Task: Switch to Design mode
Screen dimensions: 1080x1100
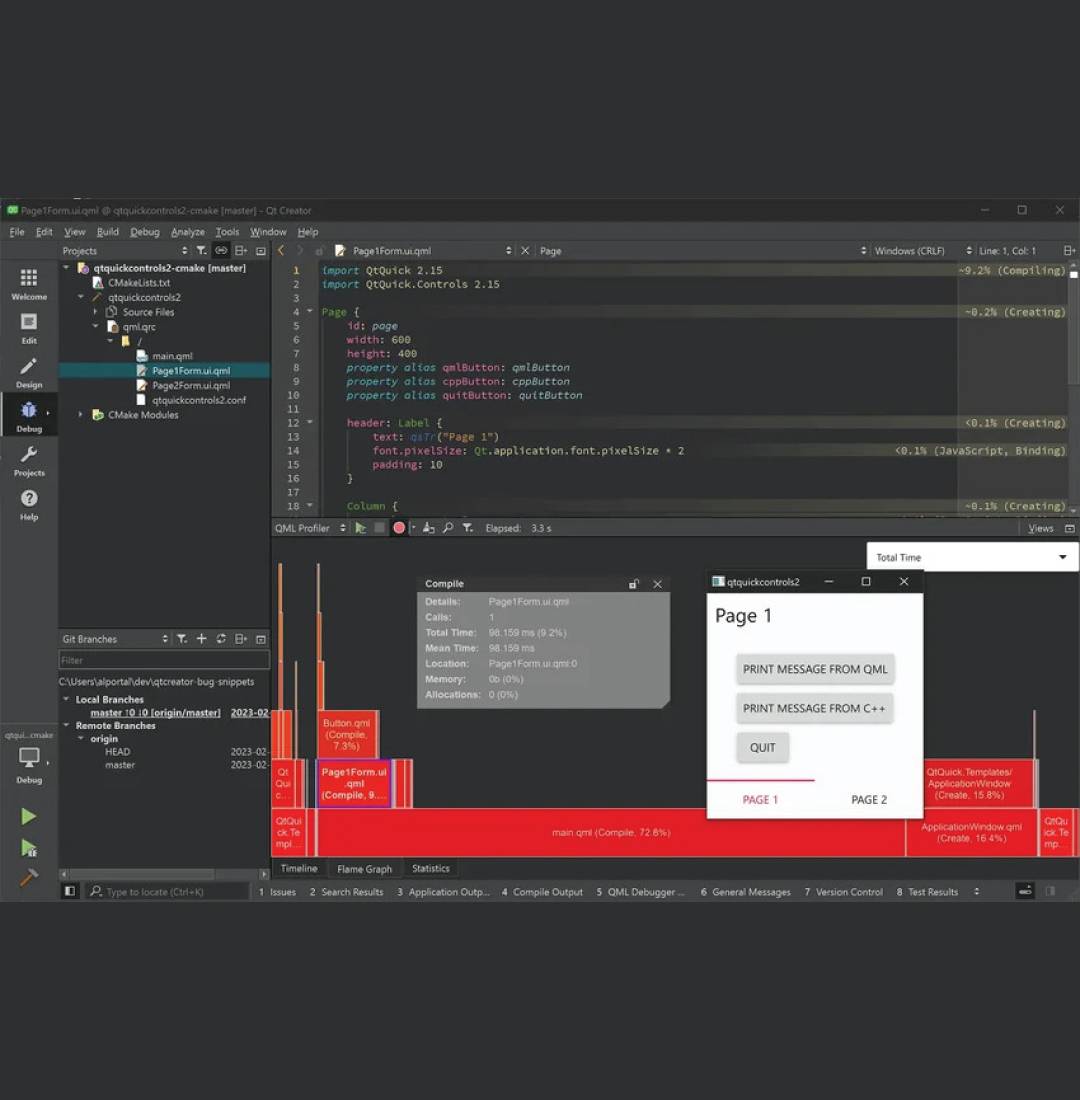Action: tap(29, 372)
